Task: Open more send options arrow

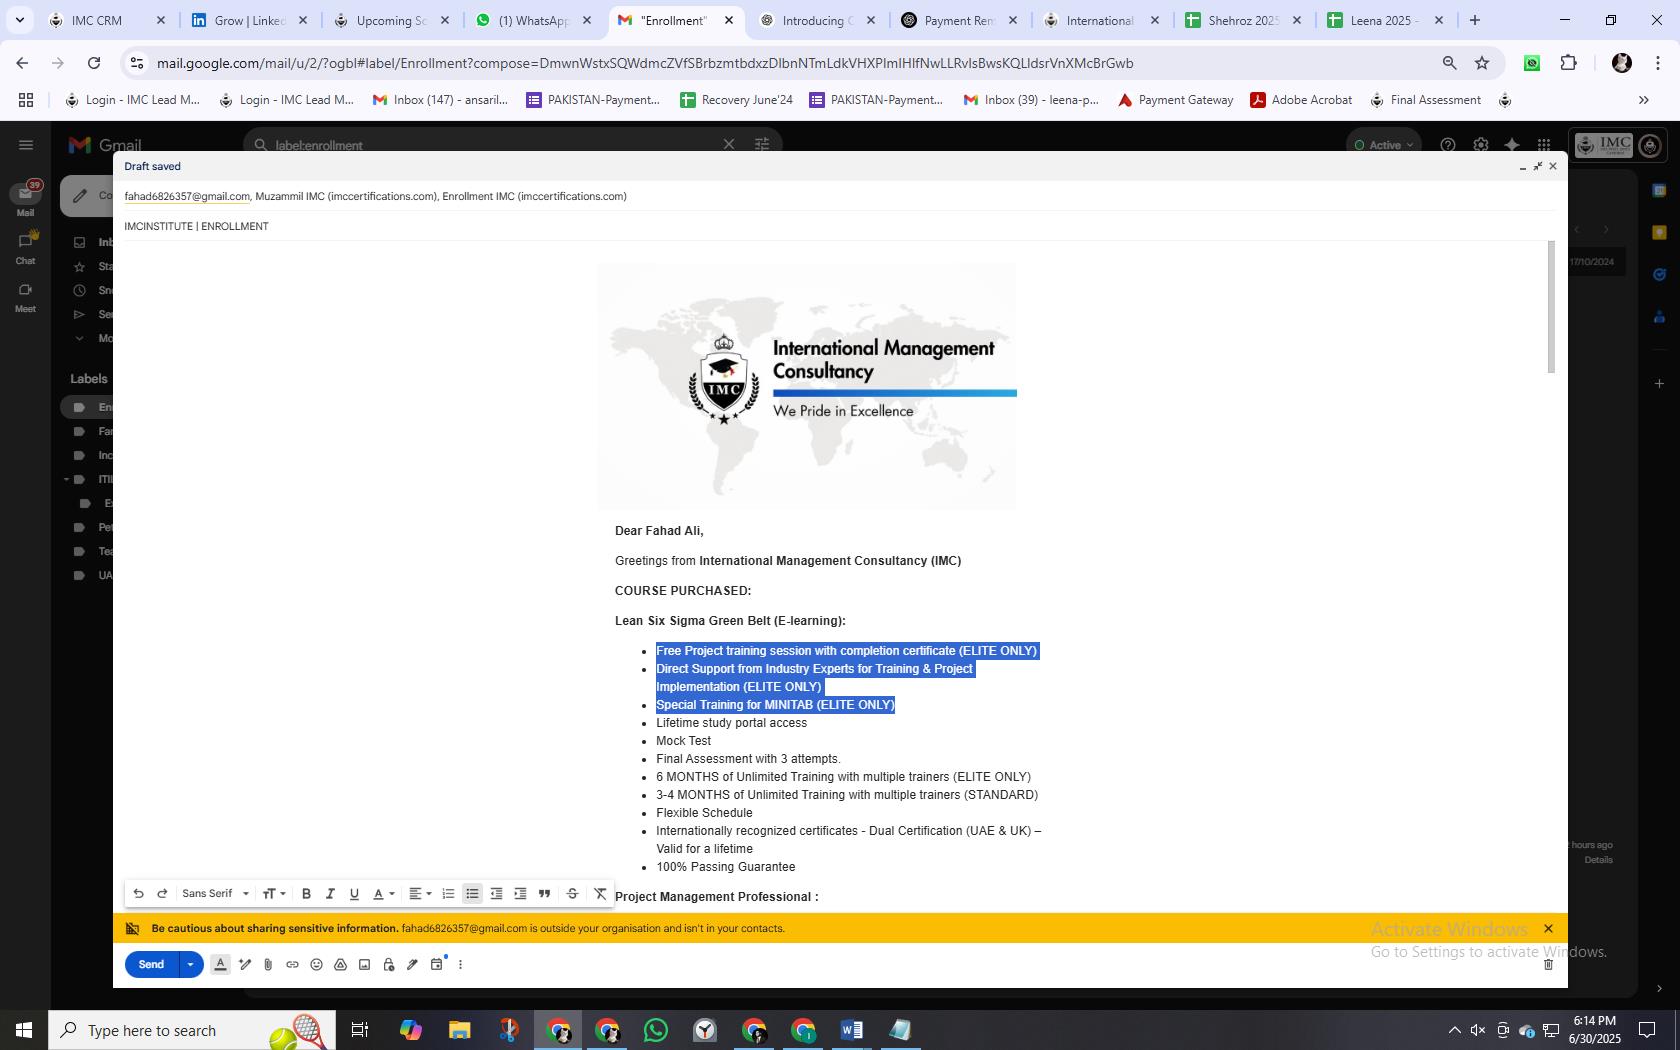Action: point(190,965)
